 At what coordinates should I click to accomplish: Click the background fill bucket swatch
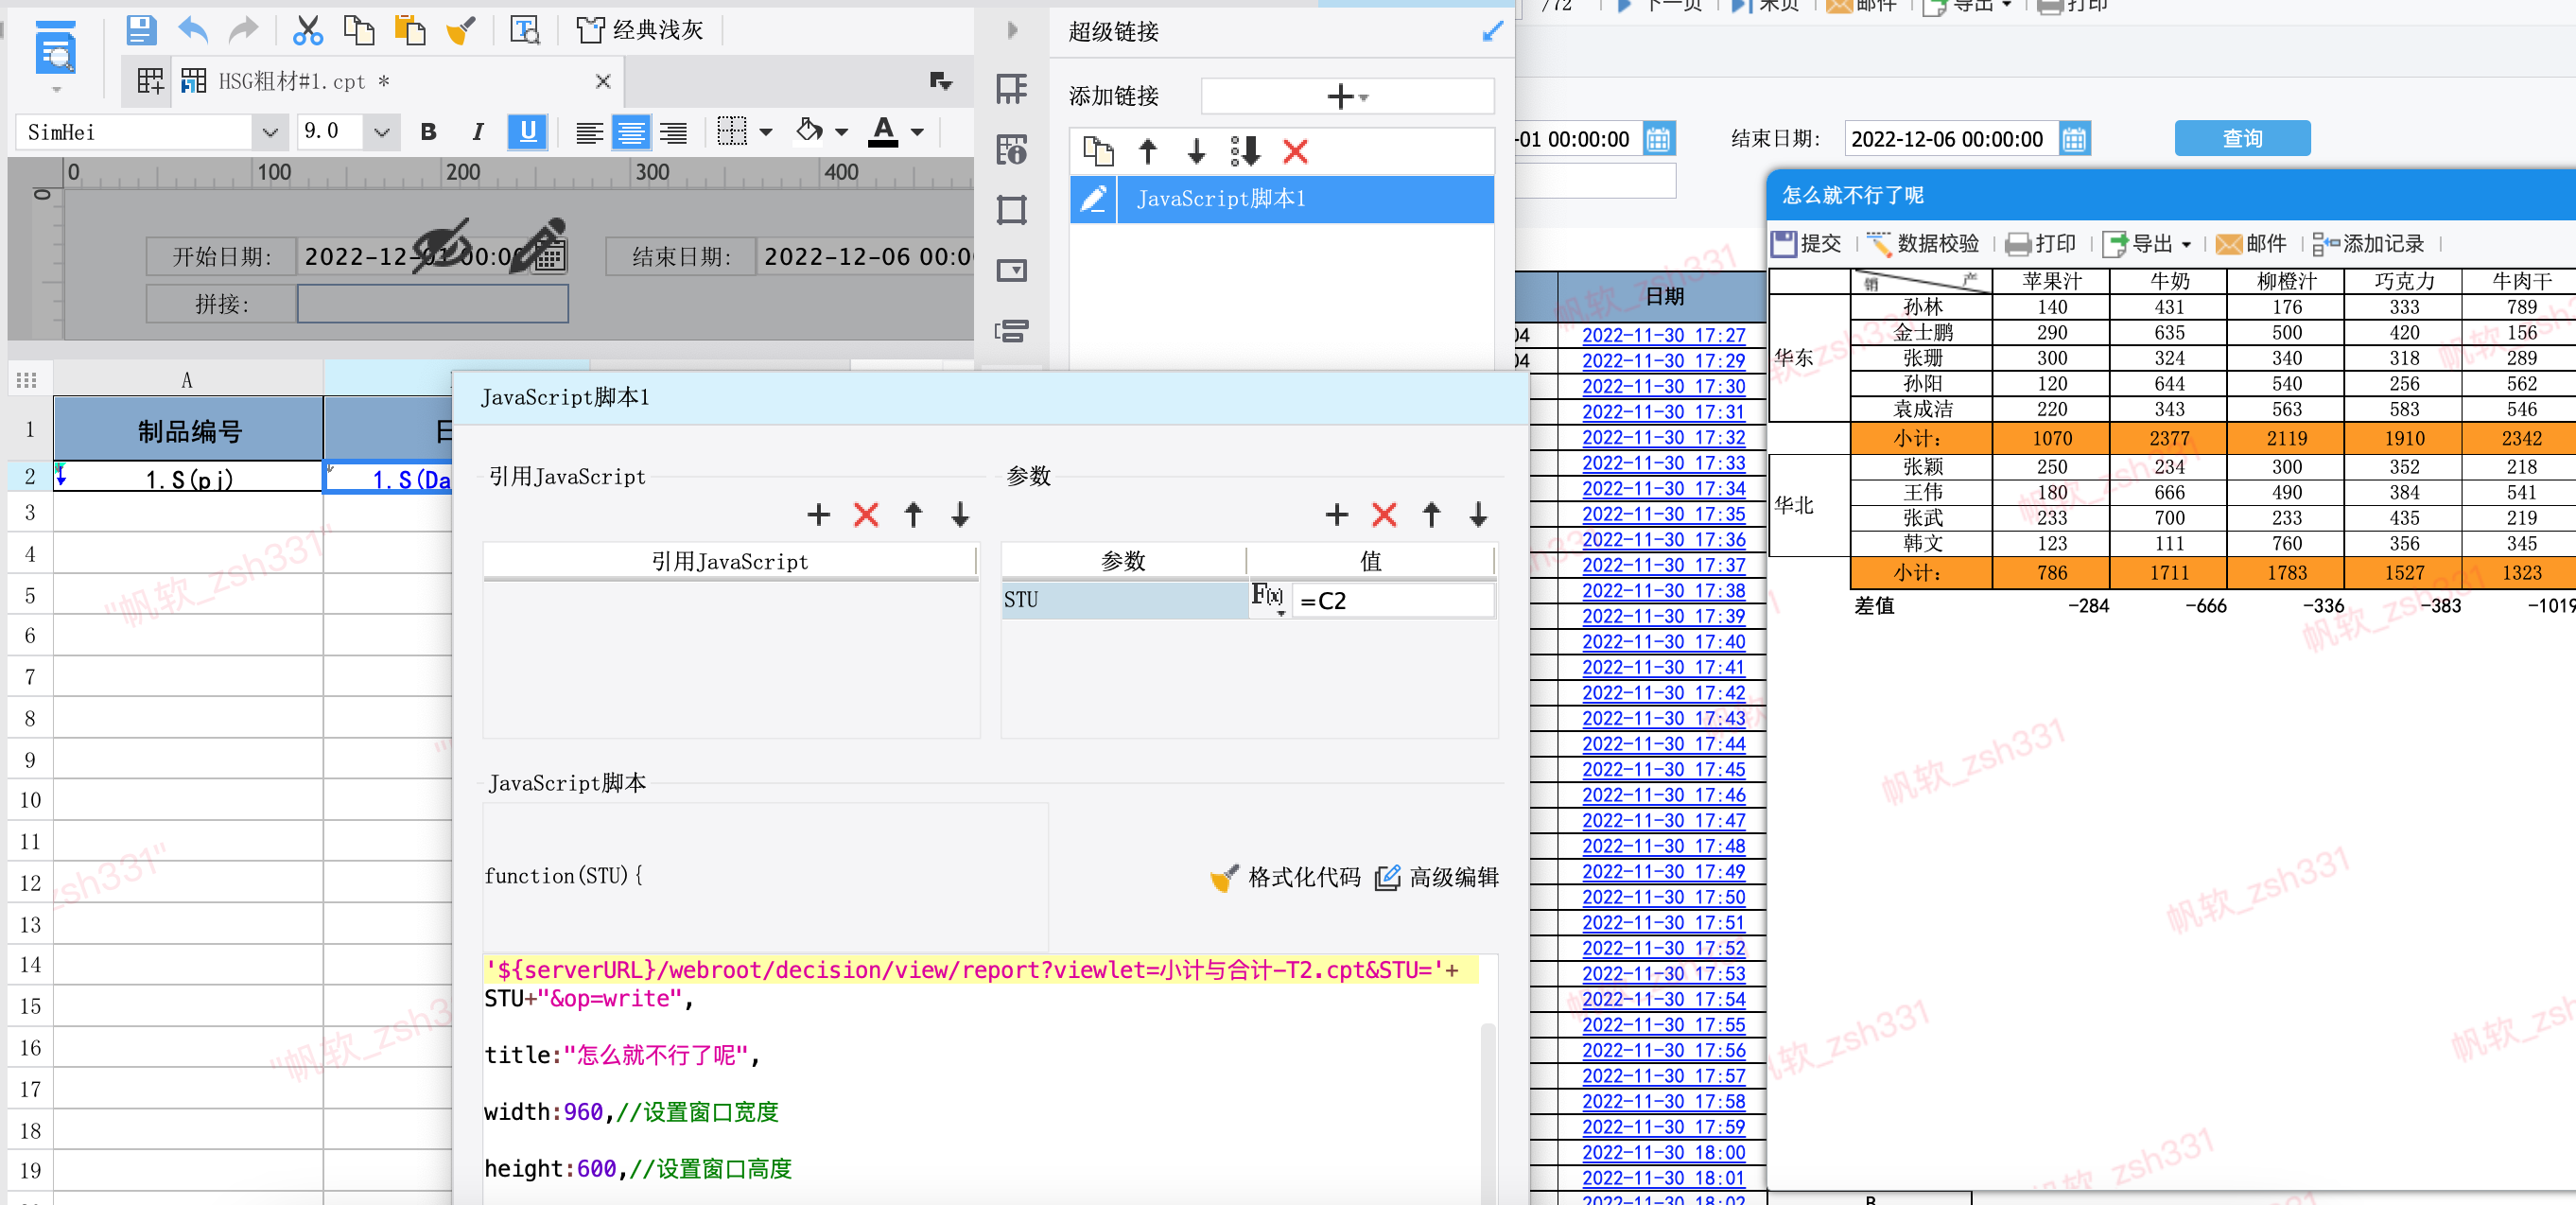pos(809,130)
